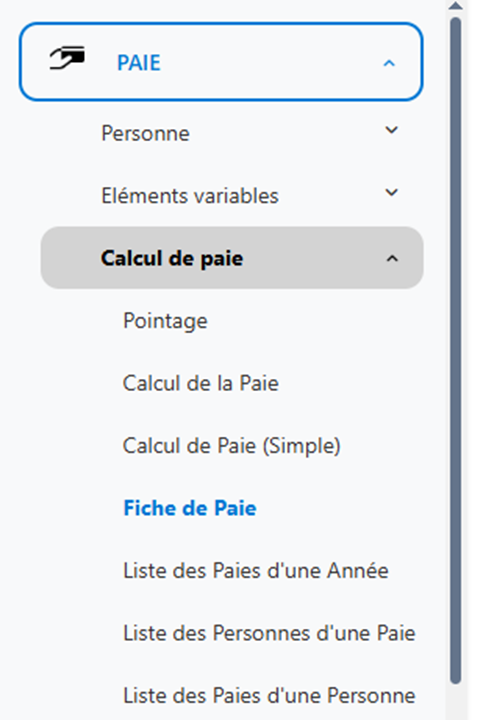Click the scrollbar up arrow at top
This screenshot has width=483, height=720.
coord(455,6)
